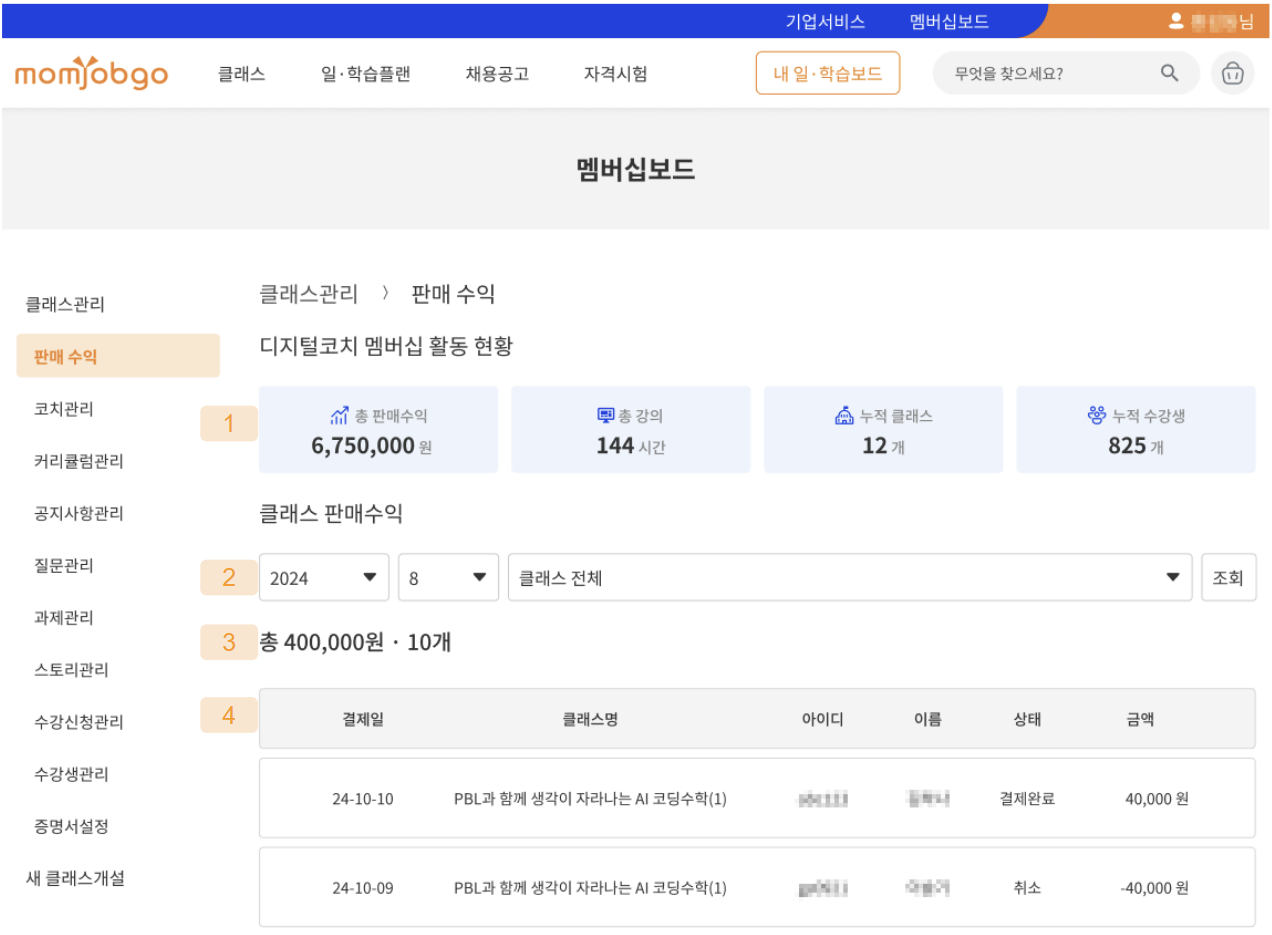Open the 채용공고 menu

(497, 74)
